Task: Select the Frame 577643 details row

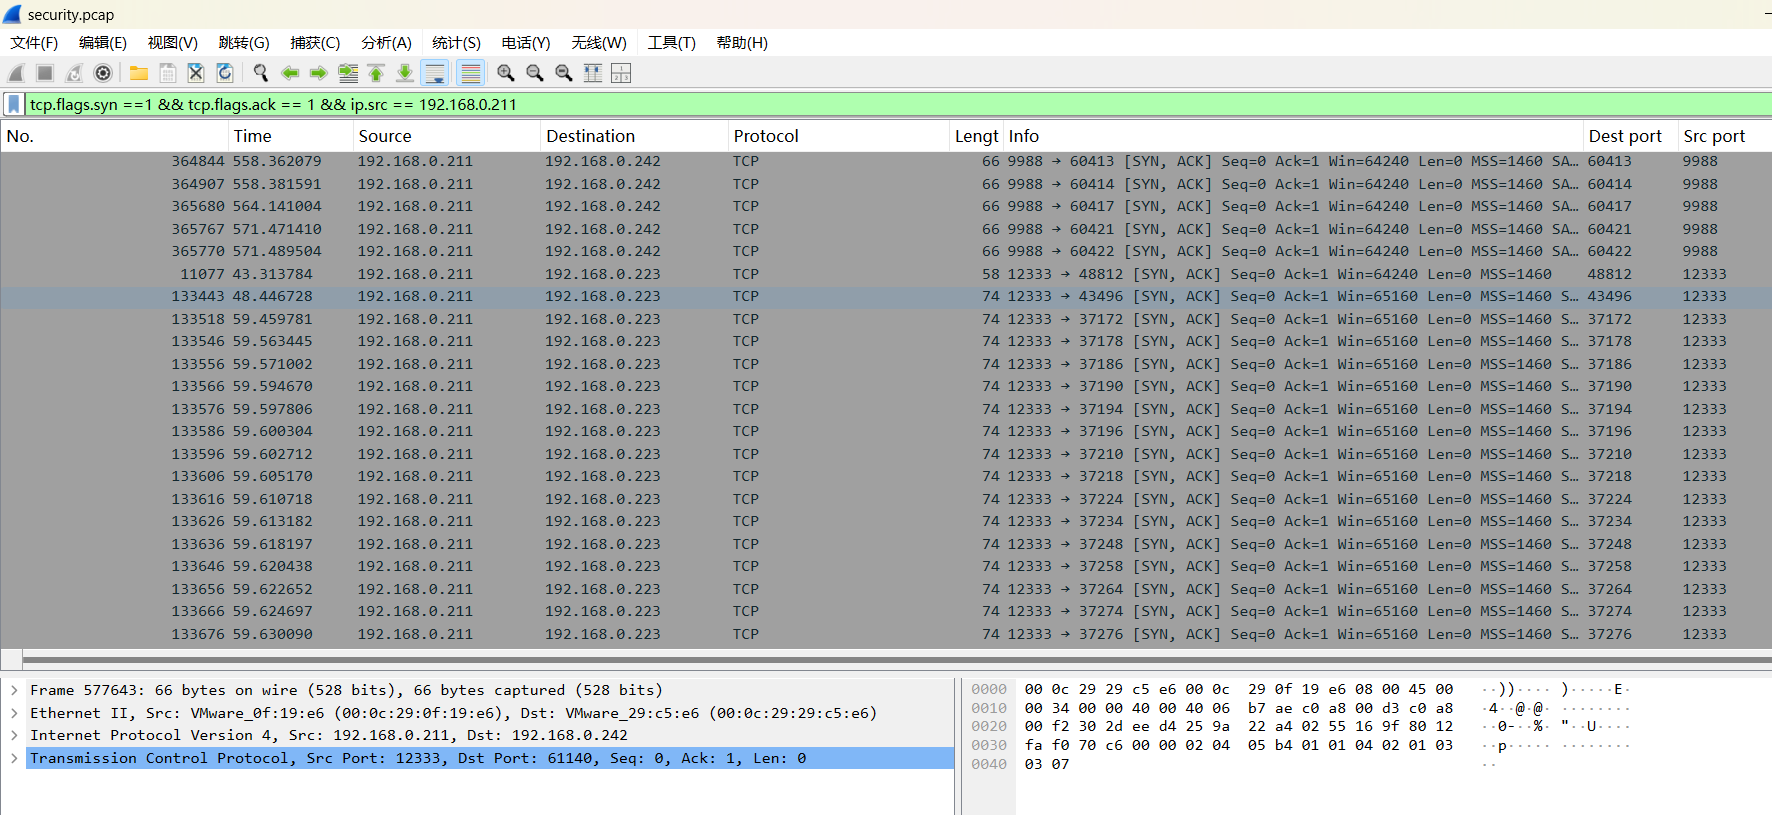Action: click(490, 690)
